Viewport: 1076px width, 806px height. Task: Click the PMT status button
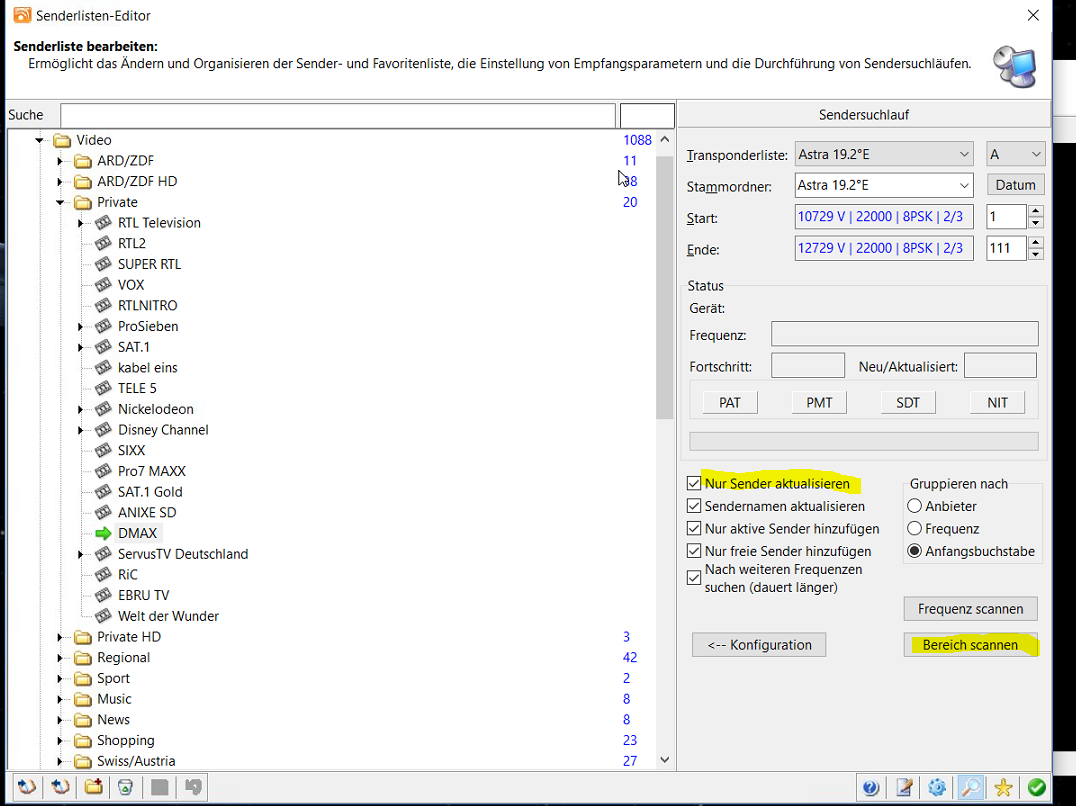819,403
